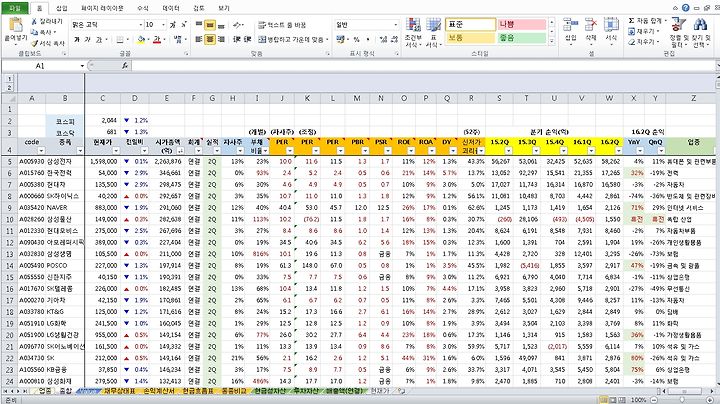The width and height of the screenshot is (720, 404).
Task: Switch to the View (보기) tab
Action: point(224,8)
